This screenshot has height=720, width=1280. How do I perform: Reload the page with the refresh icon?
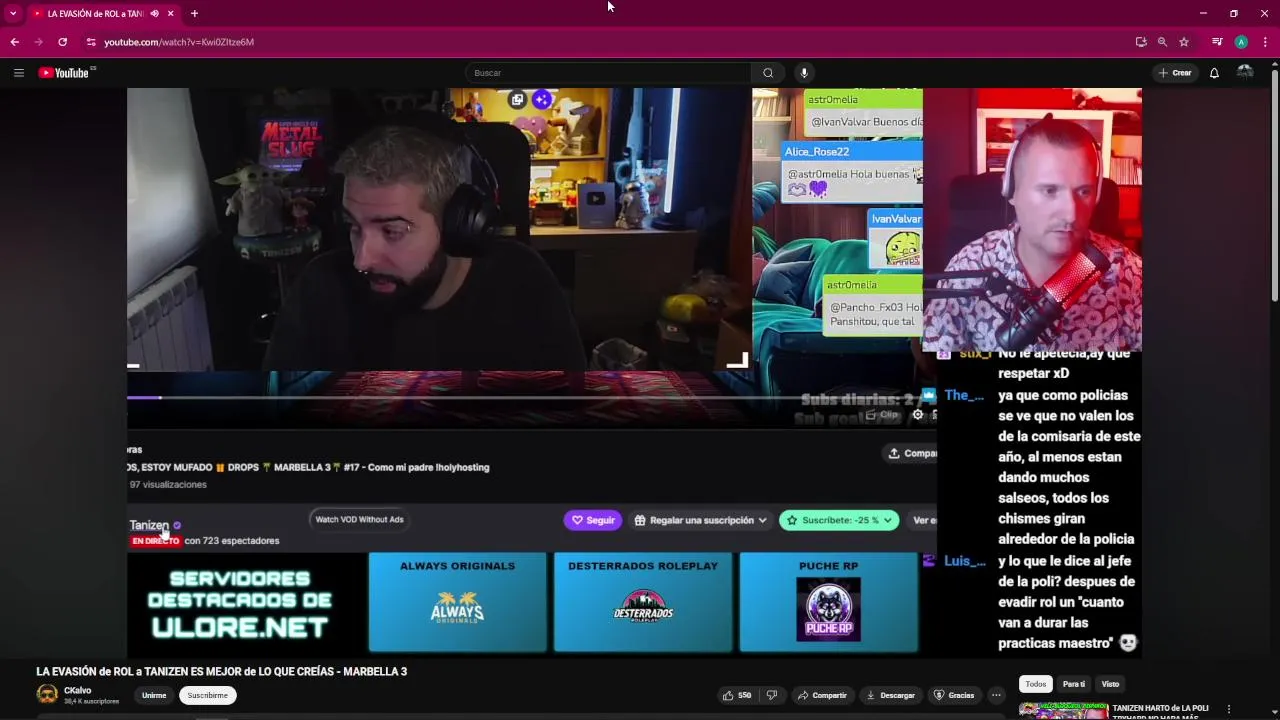click(x=62, y=42)
